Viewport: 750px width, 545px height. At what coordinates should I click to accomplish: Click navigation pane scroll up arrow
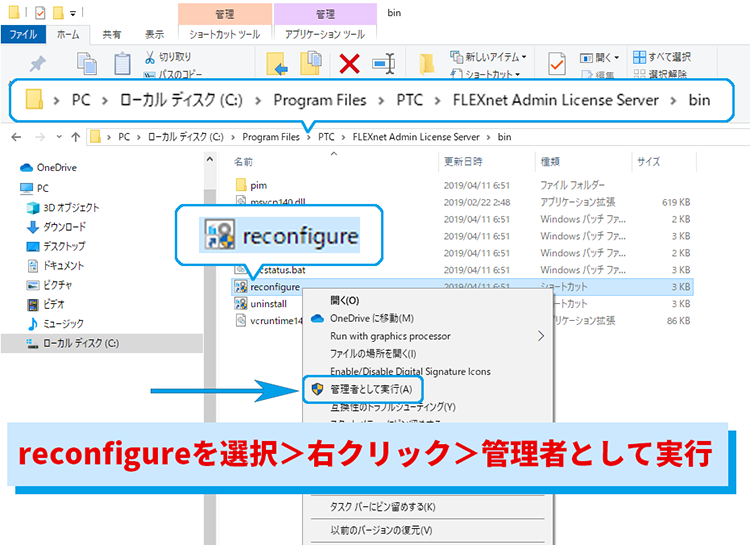(210, 159)
